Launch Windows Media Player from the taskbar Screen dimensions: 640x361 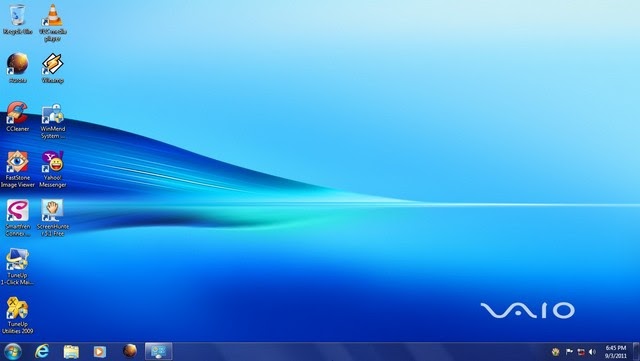[x=100, y=352]
